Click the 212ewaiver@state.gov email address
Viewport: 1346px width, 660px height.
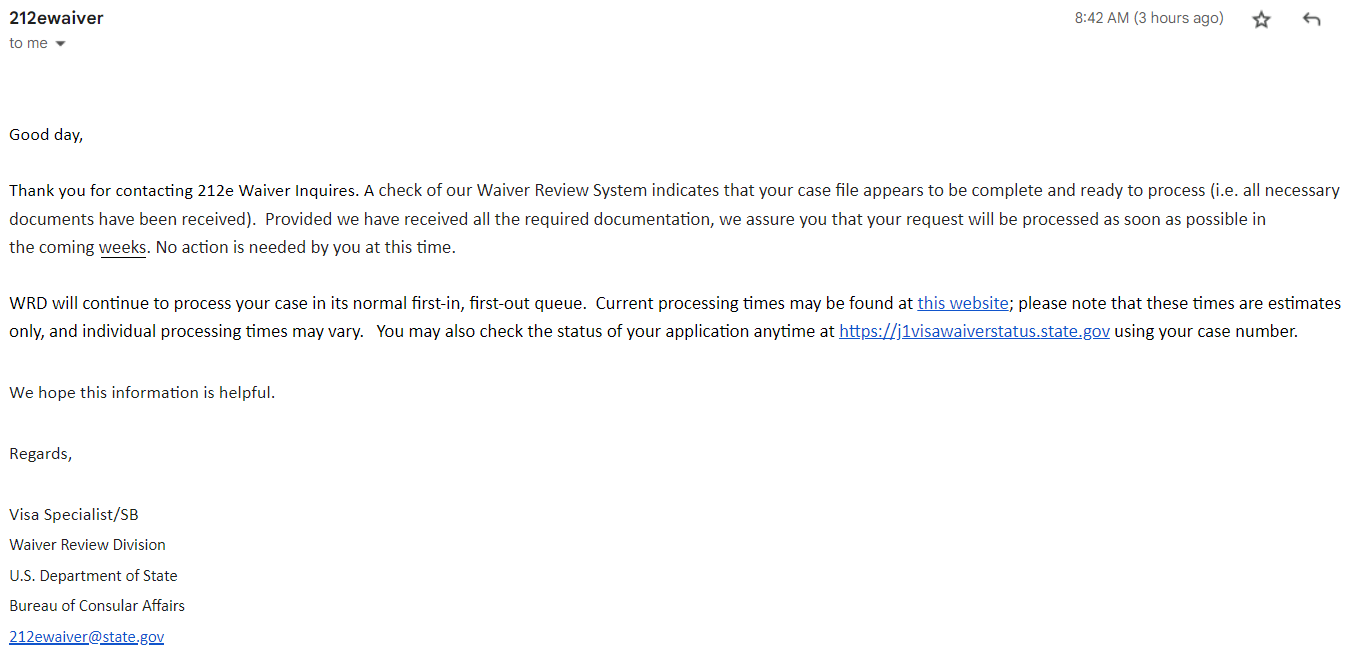[87, 636]
